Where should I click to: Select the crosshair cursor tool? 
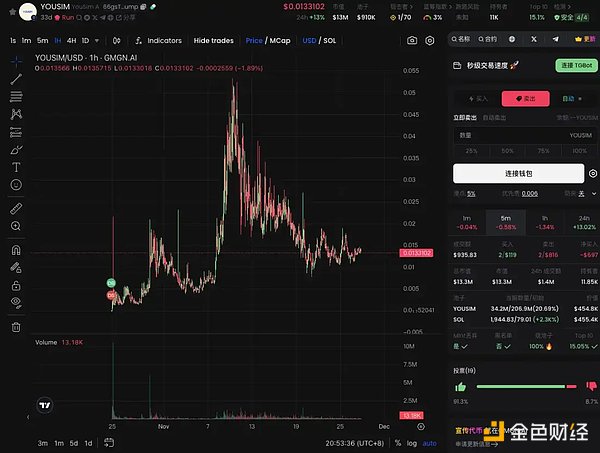16,61
